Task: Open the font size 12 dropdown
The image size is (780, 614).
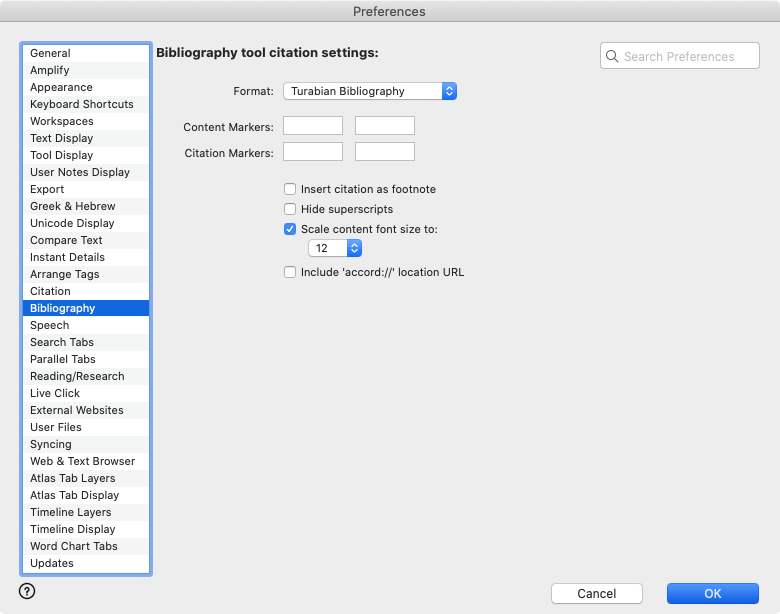Action: pos(335,248)
